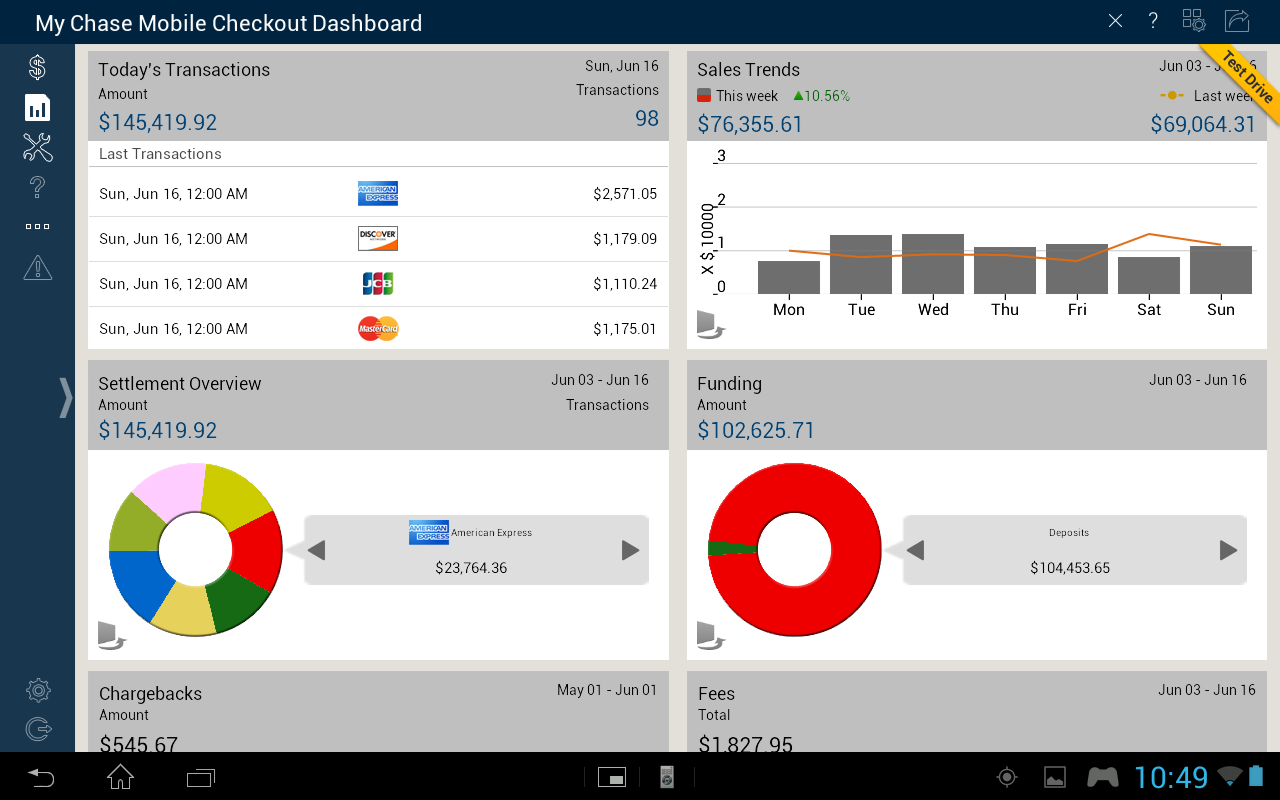Open help from the top bar question mark
Viewport: 1280px width, 800px height.
click(x=1153, y=21)
